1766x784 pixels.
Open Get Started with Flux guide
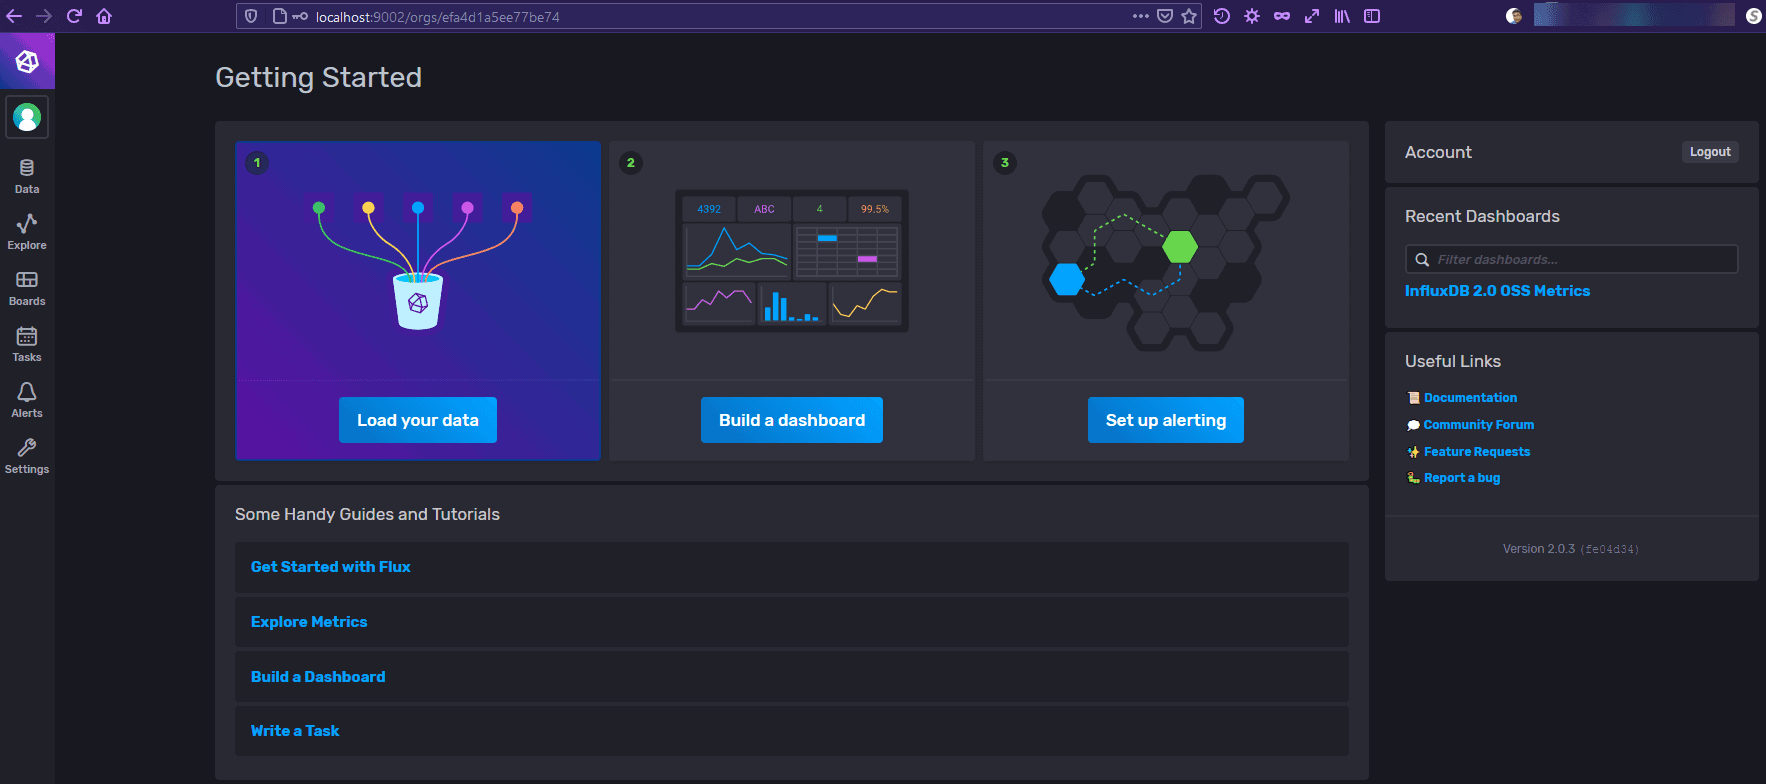click(331, 567)
